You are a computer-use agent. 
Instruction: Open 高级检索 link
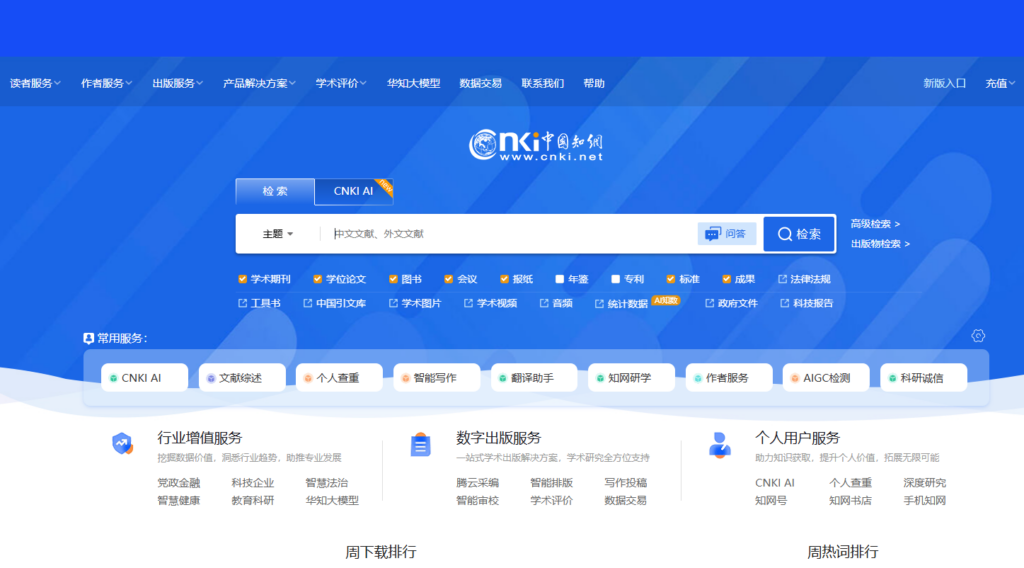tap(875, 224)
